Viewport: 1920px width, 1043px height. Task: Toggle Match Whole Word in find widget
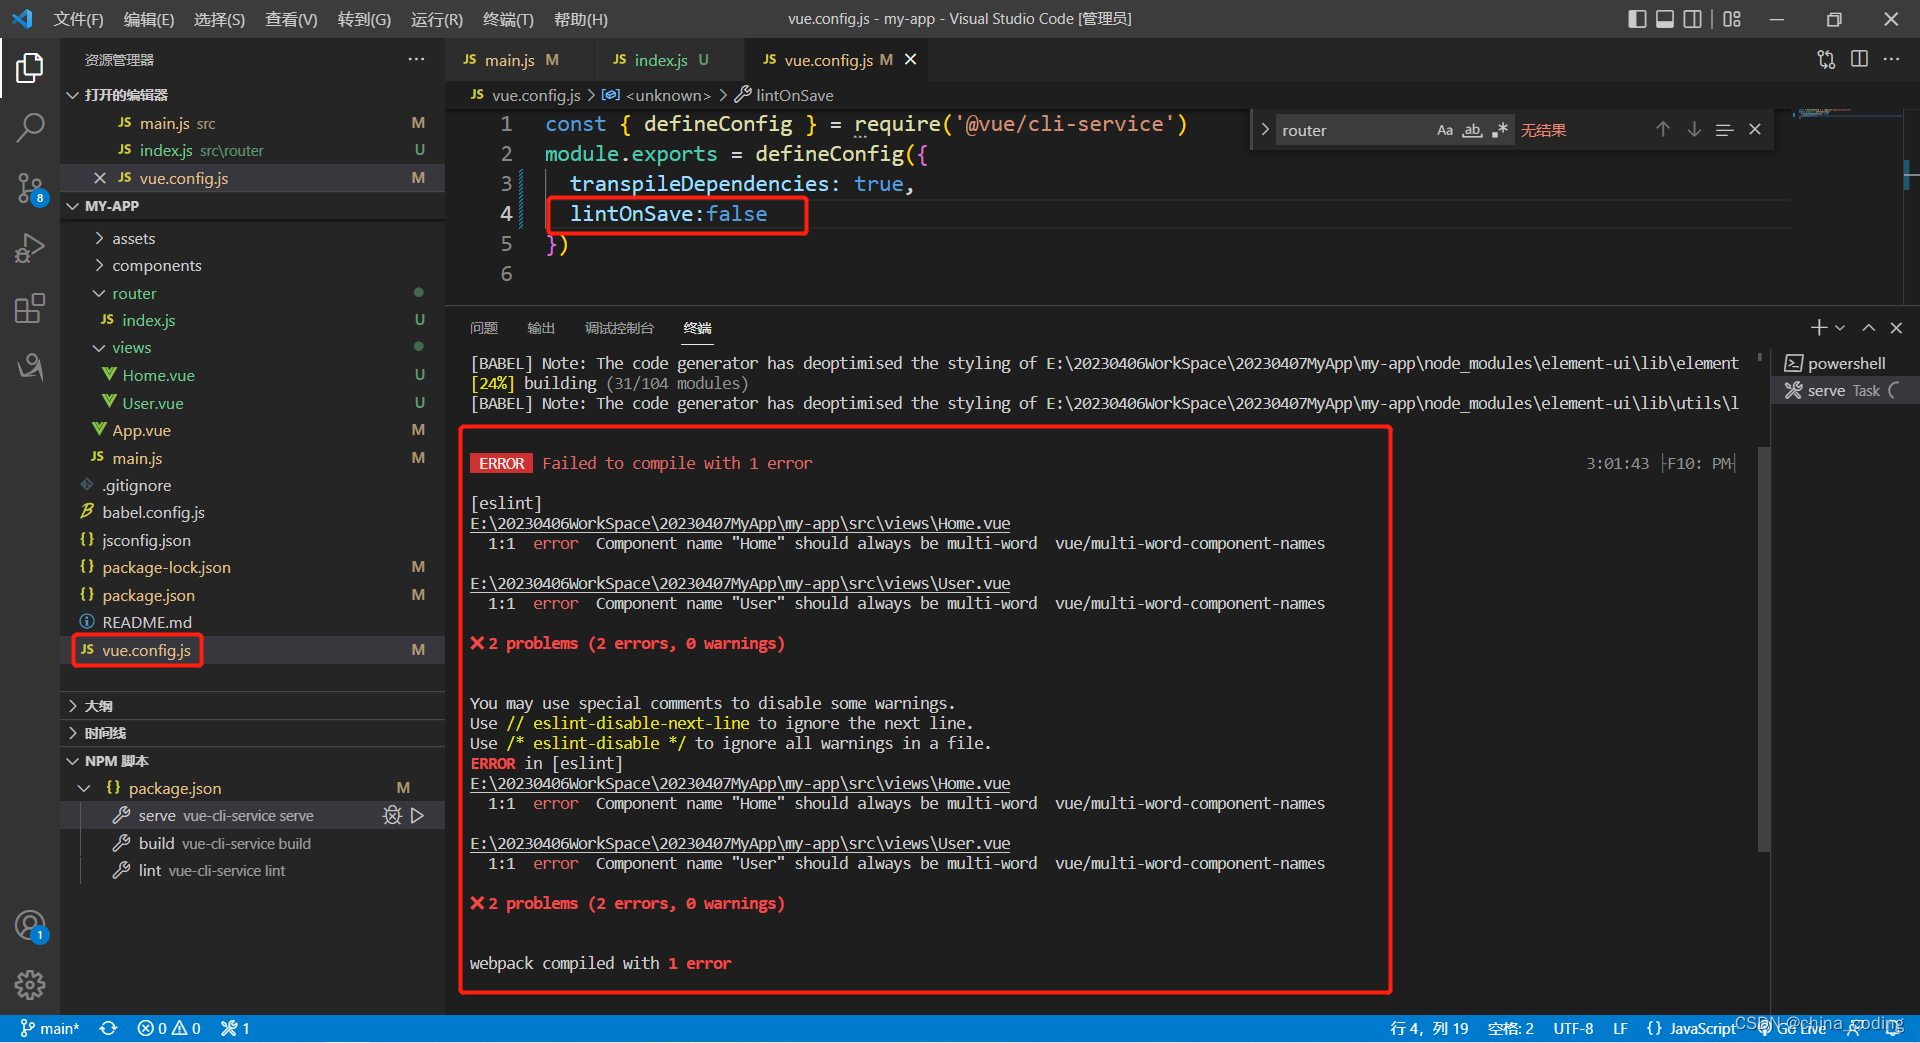pos(1472,130)
